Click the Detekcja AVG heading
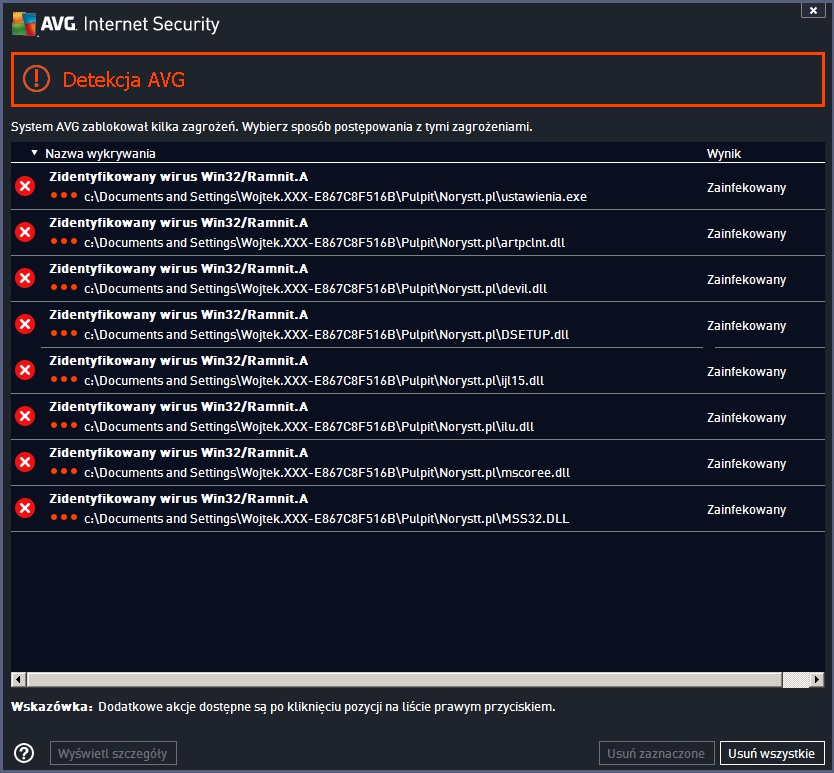Viewport: 834px width, 773px height. click(123, 80)
